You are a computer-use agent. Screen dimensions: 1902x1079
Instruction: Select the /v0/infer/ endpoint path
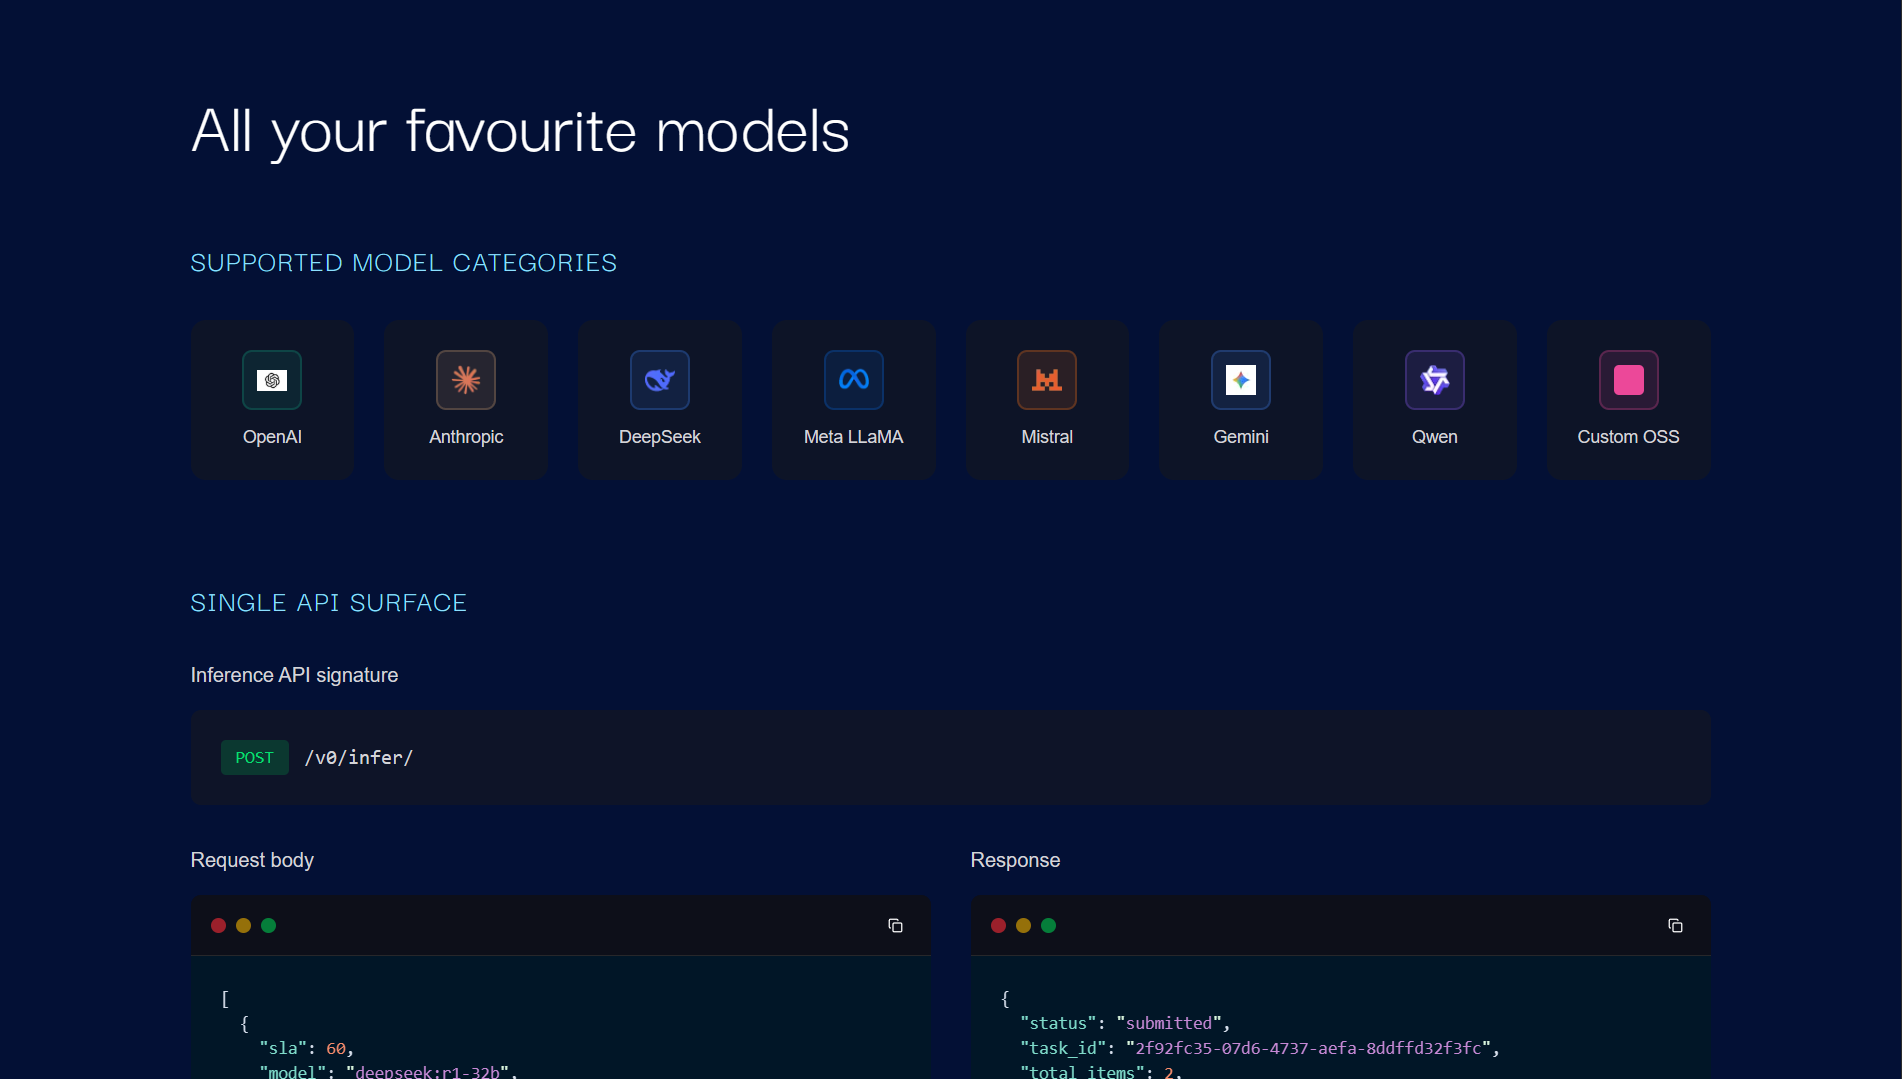pos(359,757)
